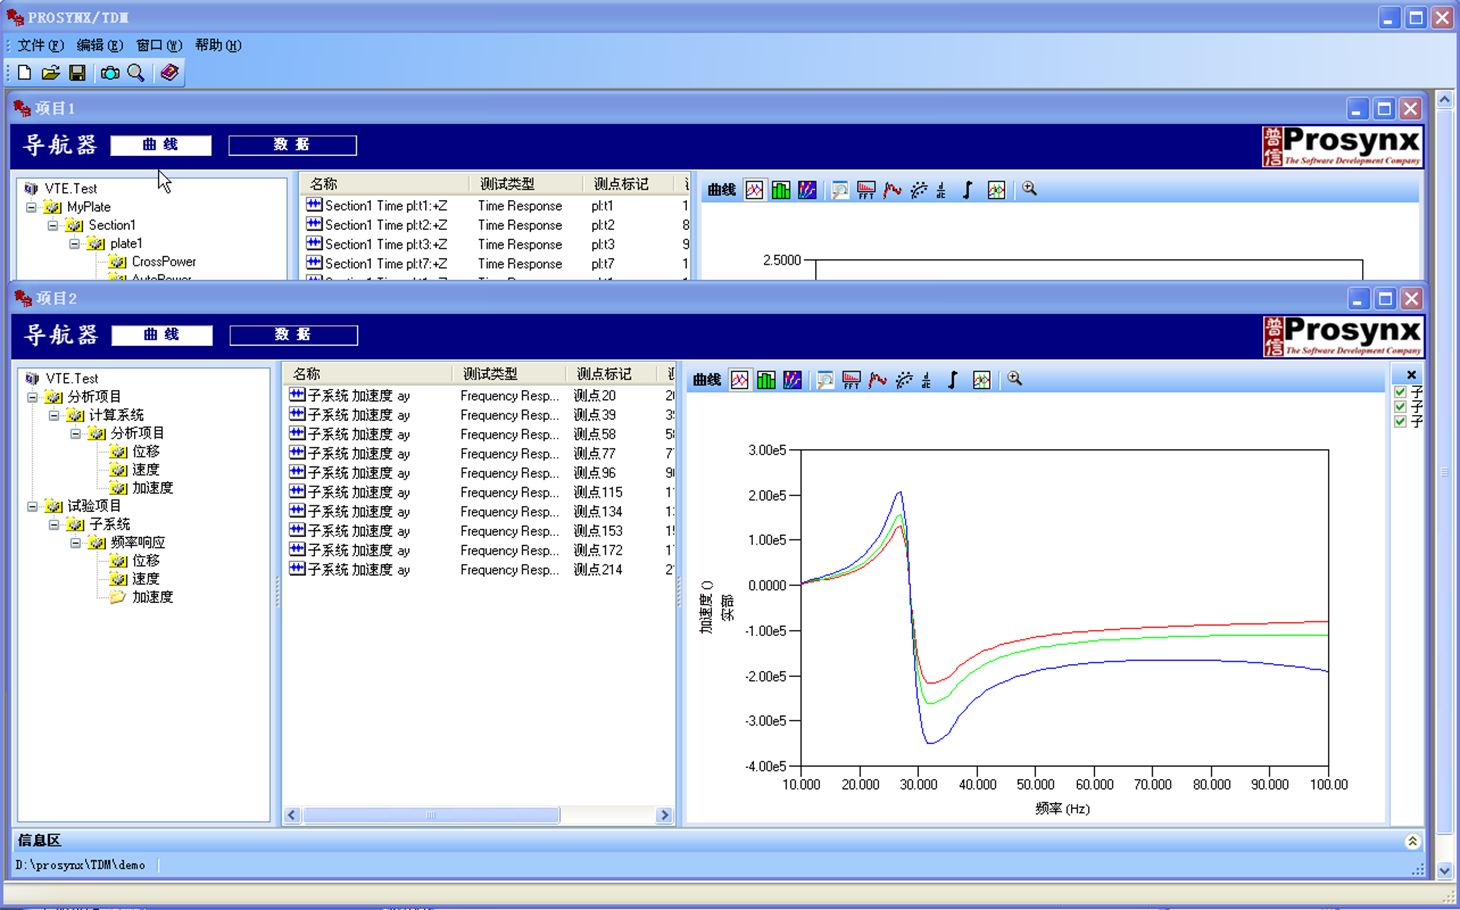Toggle the middle curve legend checkbox
Screen dimensions: 1460x910
click(x=1400, y=407)
